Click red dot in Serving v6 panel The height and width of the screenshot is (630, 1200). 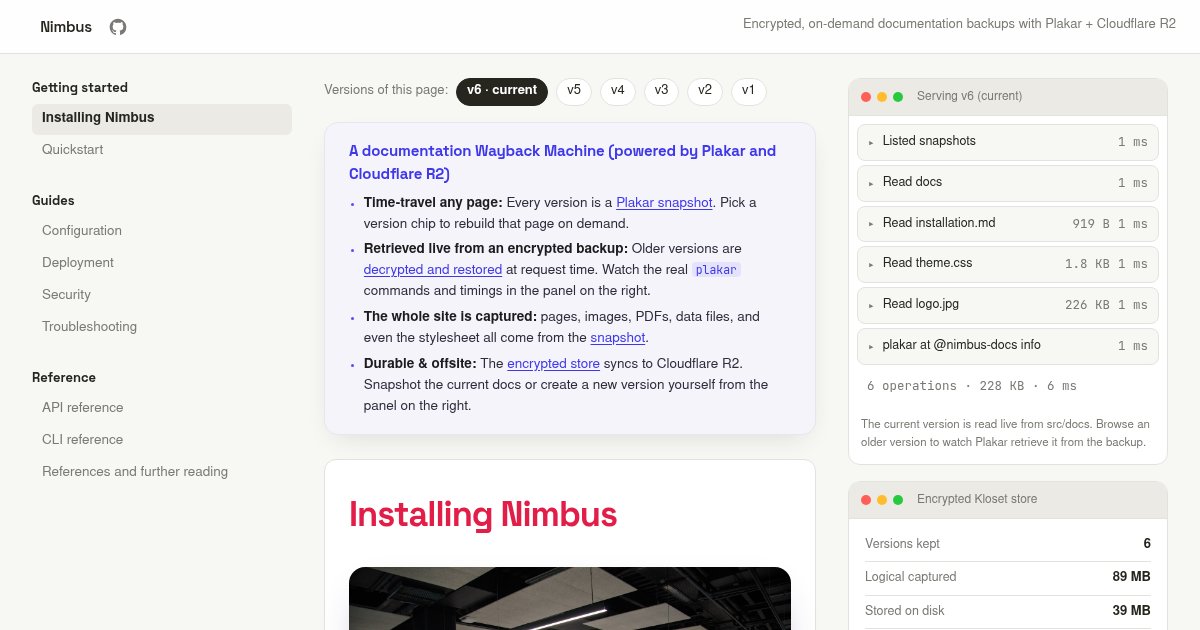[866, 97]
